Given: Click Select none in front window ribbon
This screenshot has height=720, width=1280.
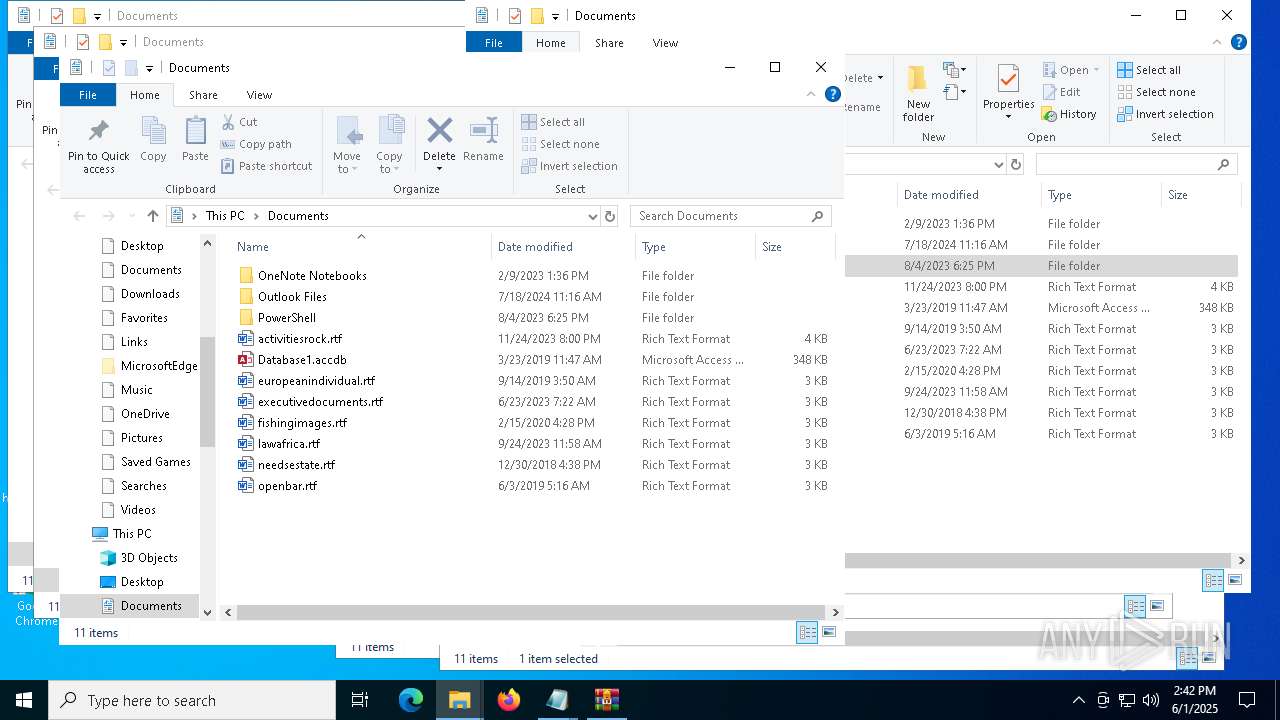Looking at the screenshot, I should [560, 144].
